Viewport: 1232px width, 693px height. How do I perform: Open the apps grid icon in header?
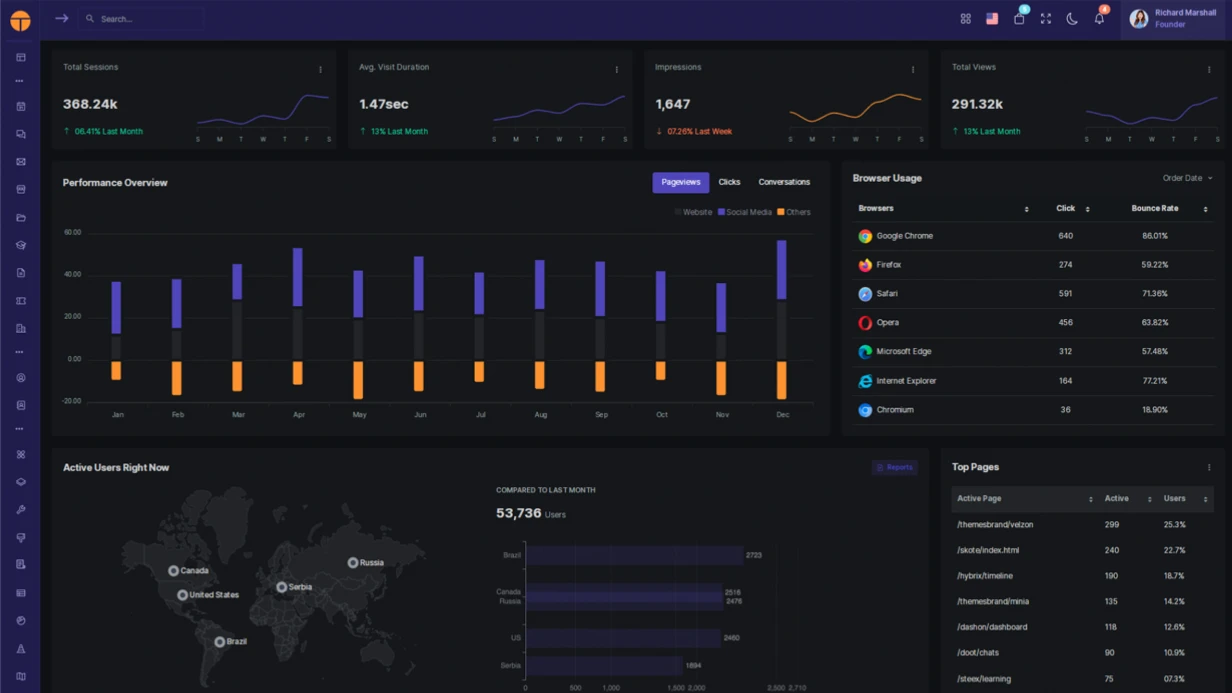(965, 19)
